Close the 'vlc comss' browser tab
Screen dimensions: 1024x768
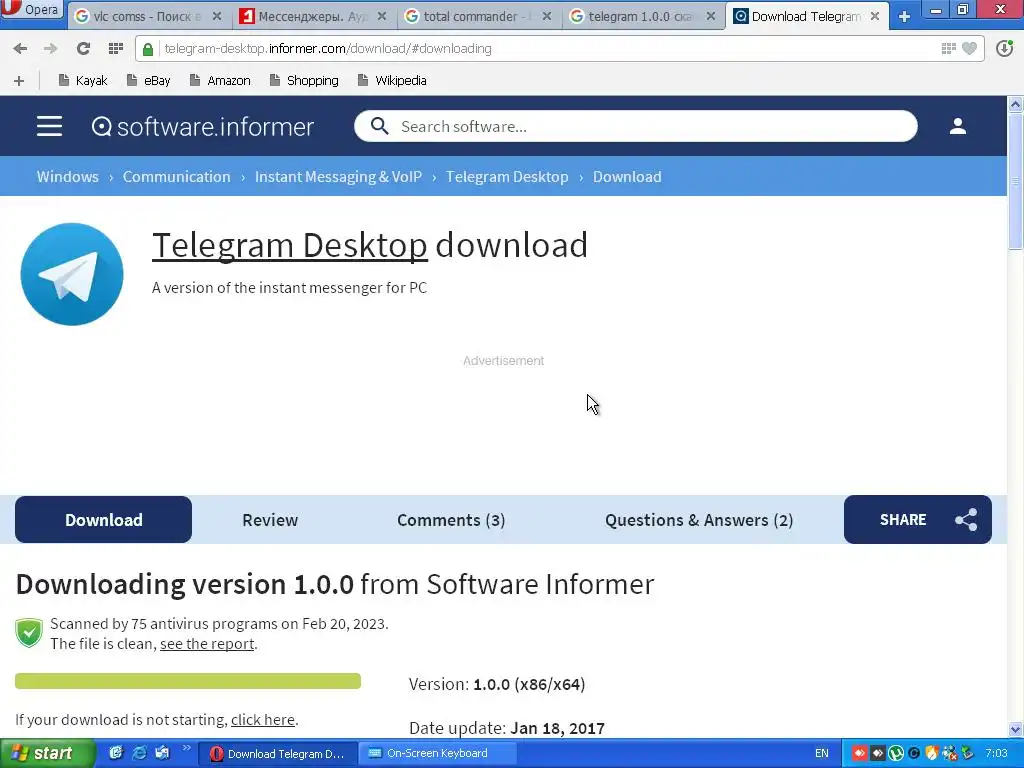point(217,16)
